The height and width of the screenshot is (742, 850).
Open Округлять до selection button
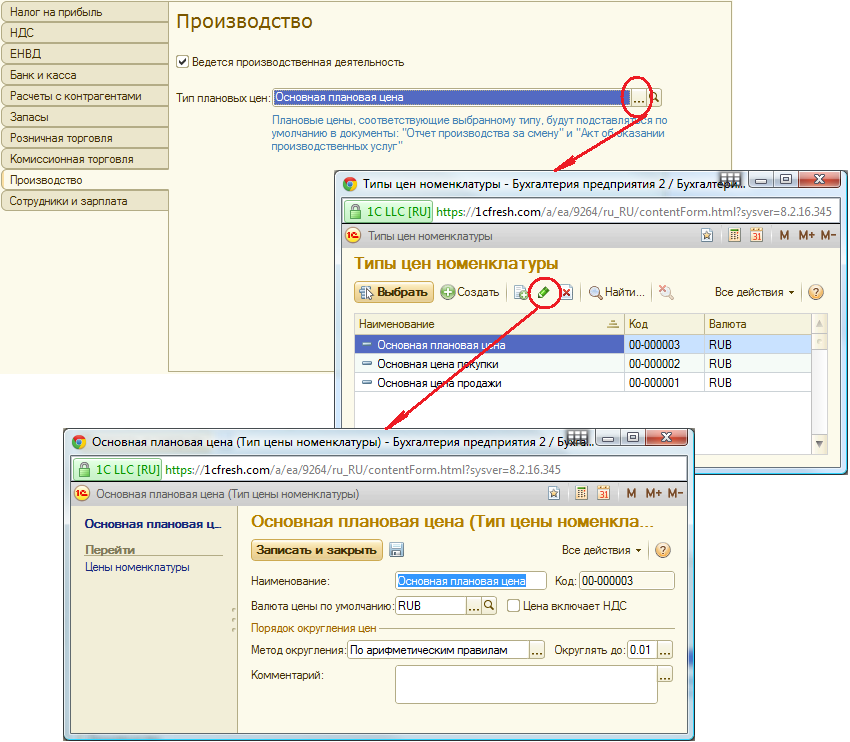(665, 650)
